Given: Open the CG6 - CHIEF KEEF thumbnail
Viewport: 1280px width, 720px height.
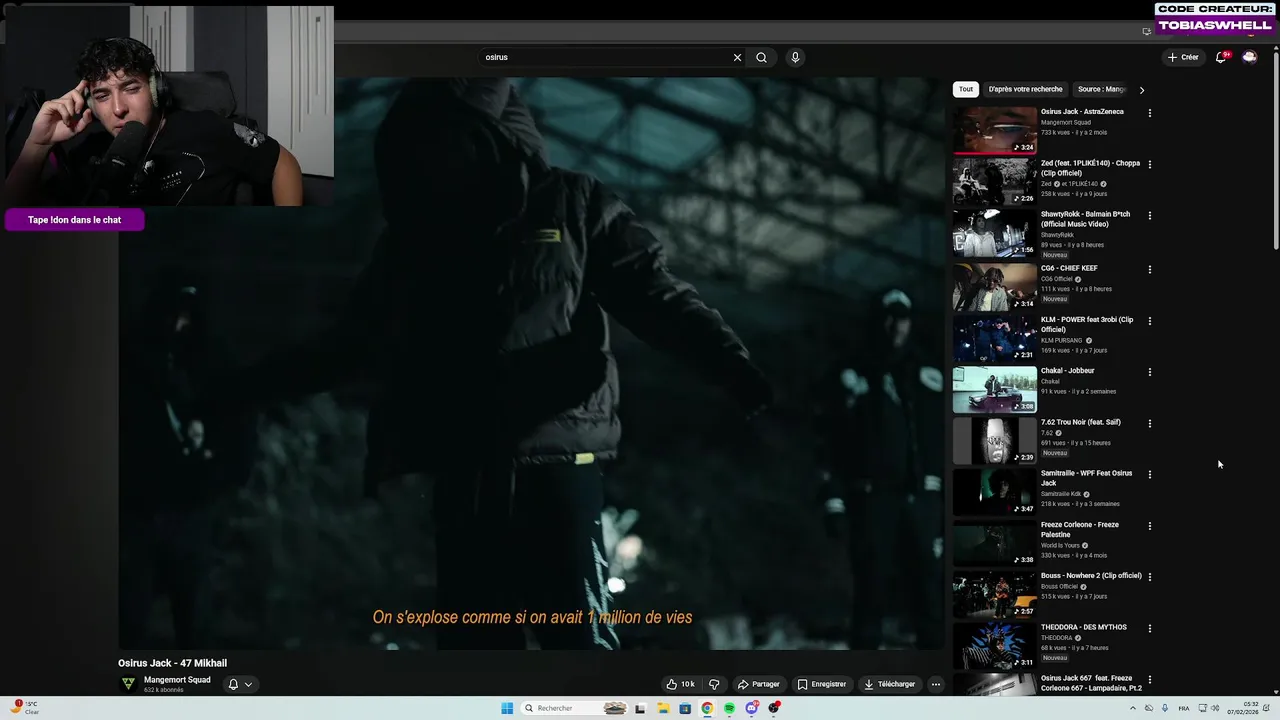Looking at the screenshot, I should coord(995,287).
